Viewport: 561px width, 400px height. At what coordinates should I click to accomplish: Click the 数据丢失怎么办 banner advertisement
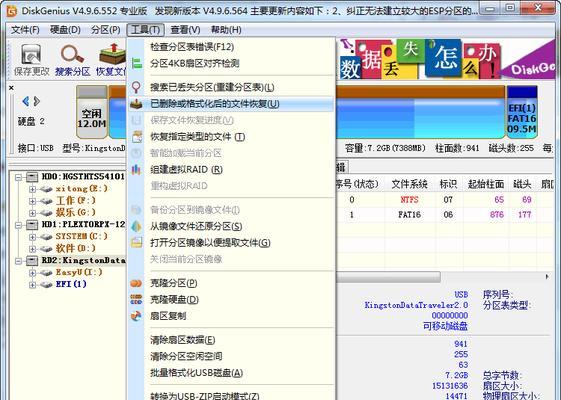coord(446,59)
